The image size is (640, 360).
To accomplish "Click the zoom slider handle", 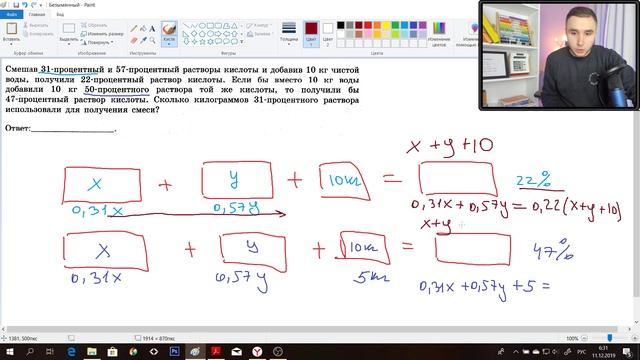I will (x=610, y=338).
